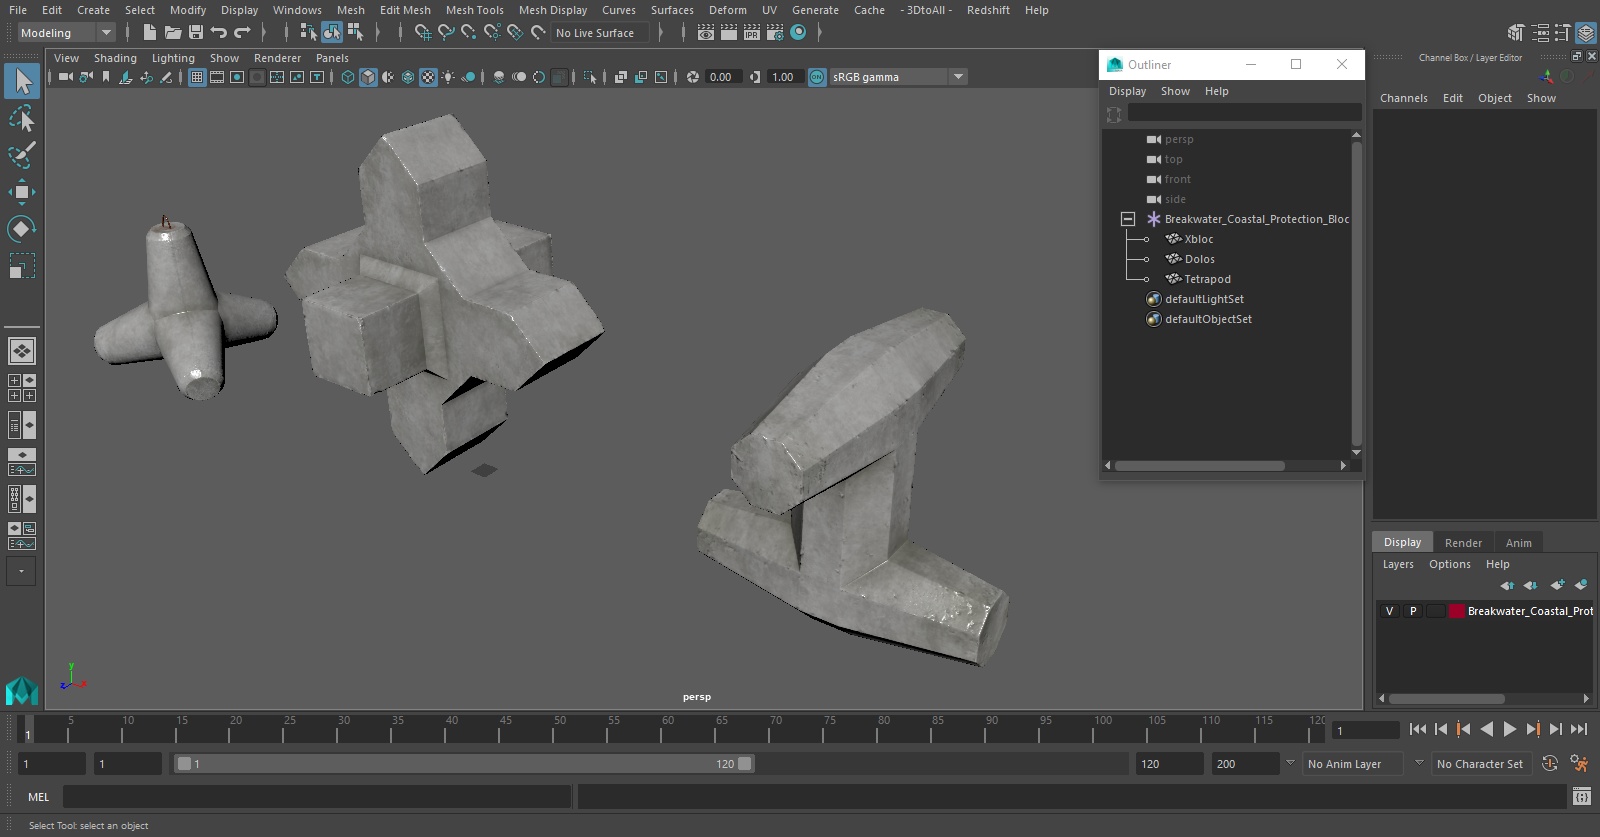The image size is (1600, 837).
Task: Open the Deform menu
Action: pyautogui.click(x=728, y=10)
